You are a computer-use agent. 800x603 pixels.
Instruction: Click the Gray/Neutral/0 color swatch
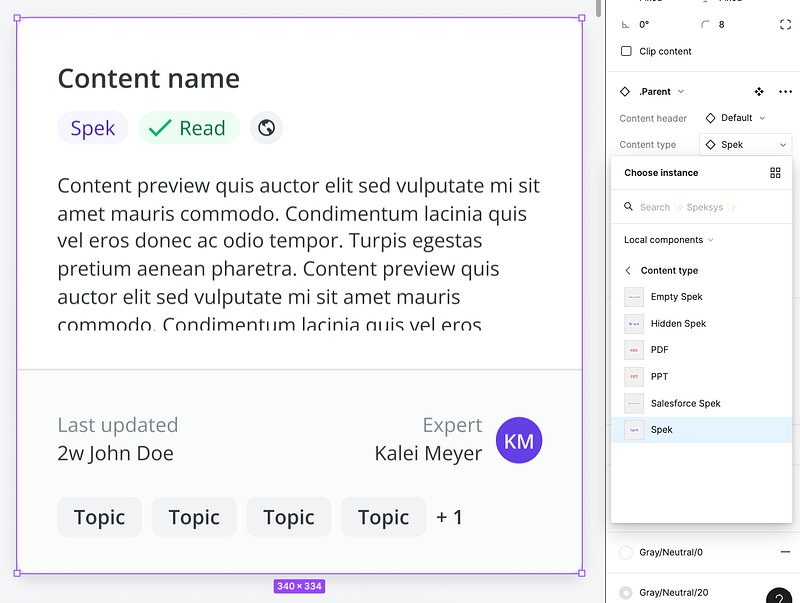(626, 552)
